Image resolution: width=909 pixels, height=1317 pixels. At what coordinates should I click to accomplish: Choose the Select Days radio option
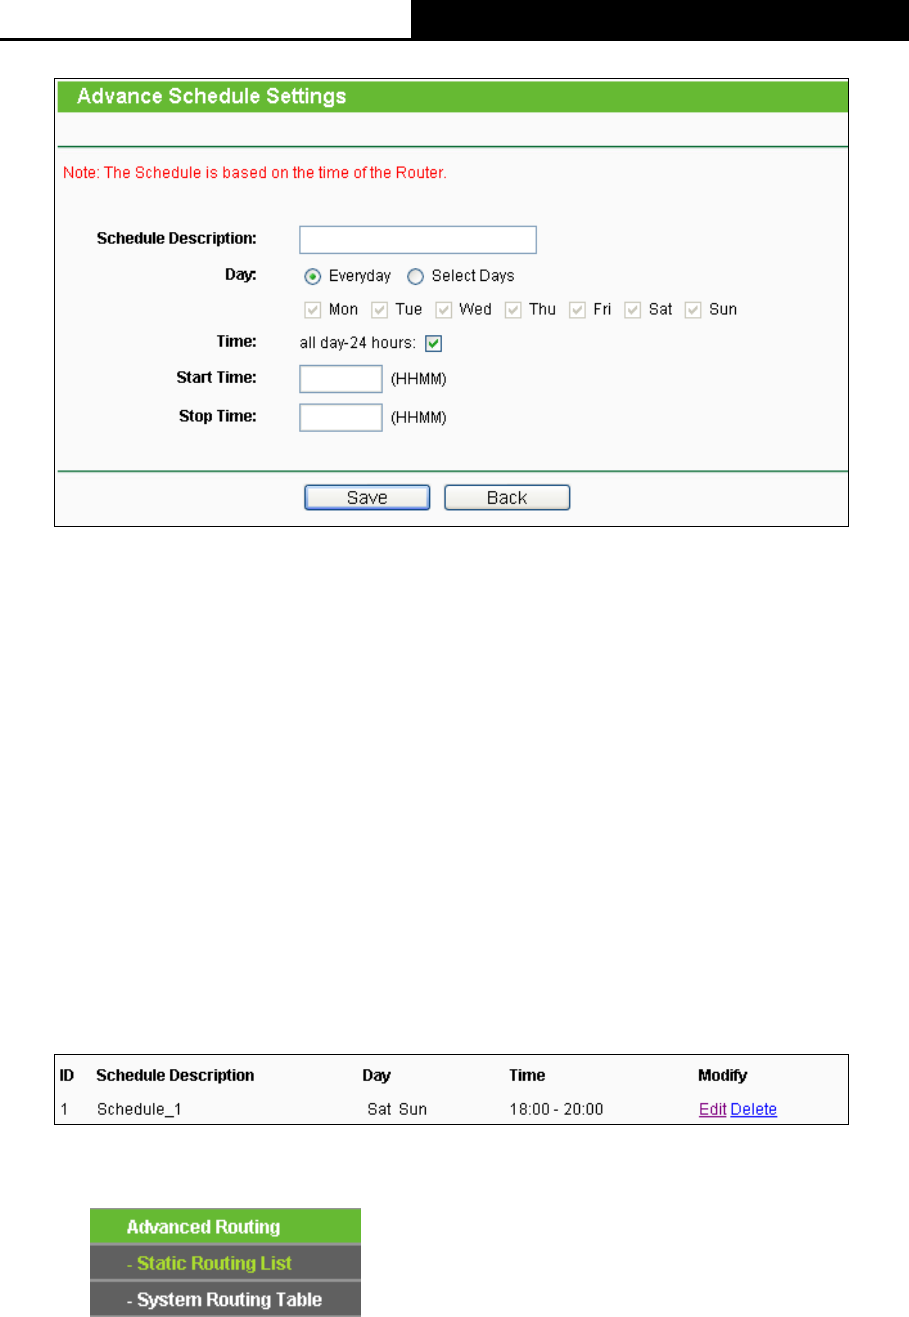pos(415,276)
